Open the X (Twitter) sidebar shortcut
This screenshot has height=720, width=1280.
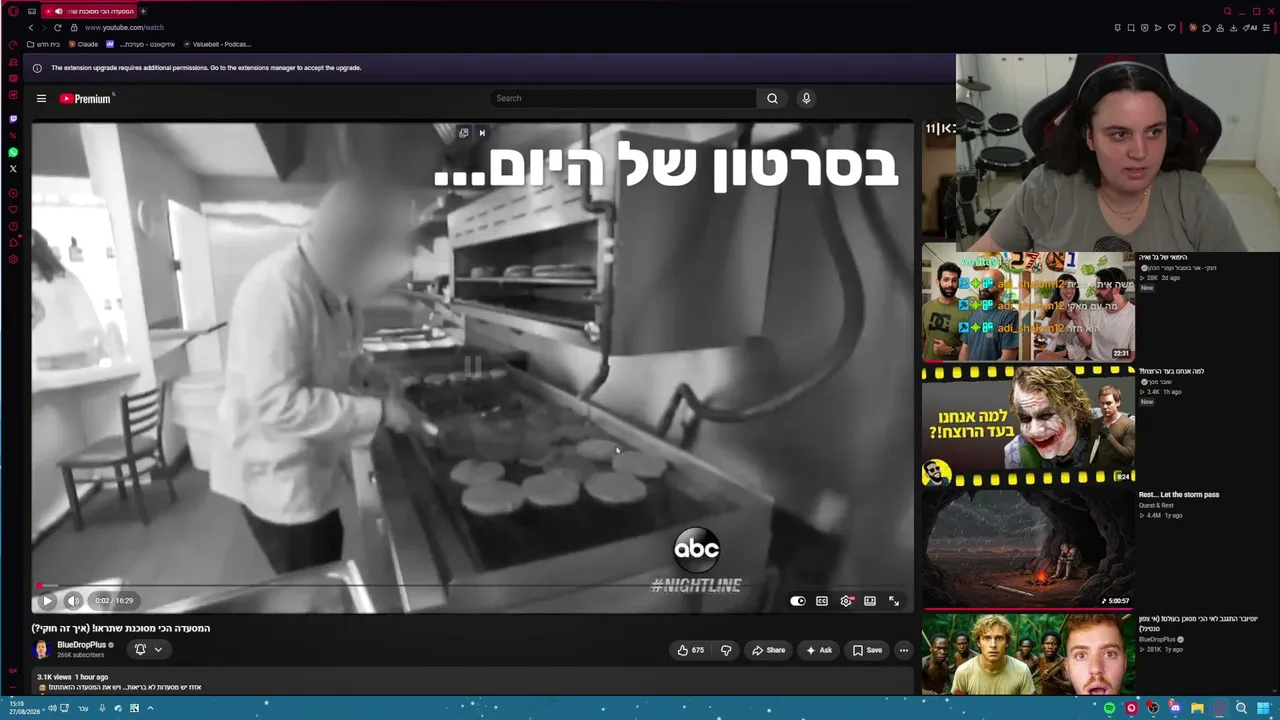[x=13, y=169]
